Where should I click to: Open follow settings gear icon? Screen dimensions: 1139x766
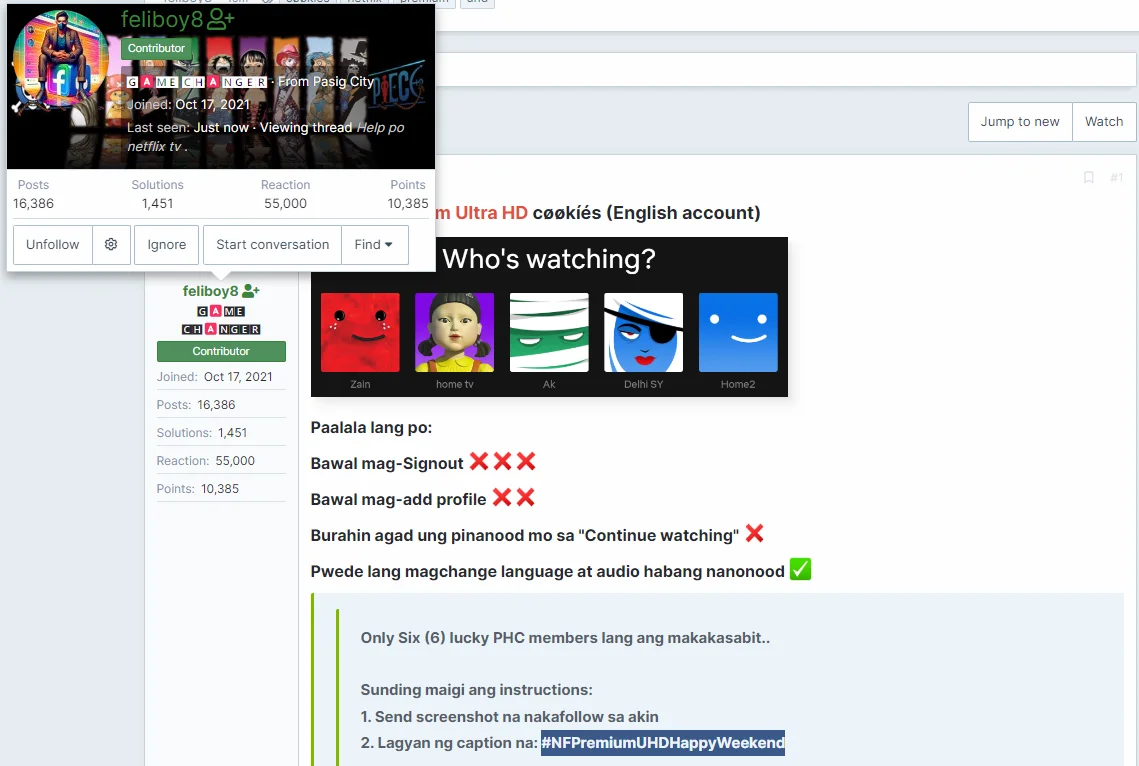(x=111, y=245)
